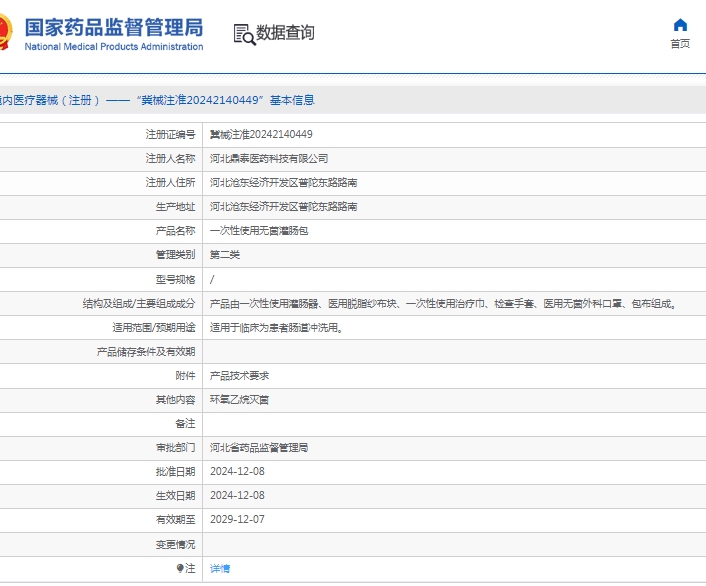Viewport: 706px width, 586px height.
Task: Click the 产品储存条件及有效期 label
Action: point(146,352)
